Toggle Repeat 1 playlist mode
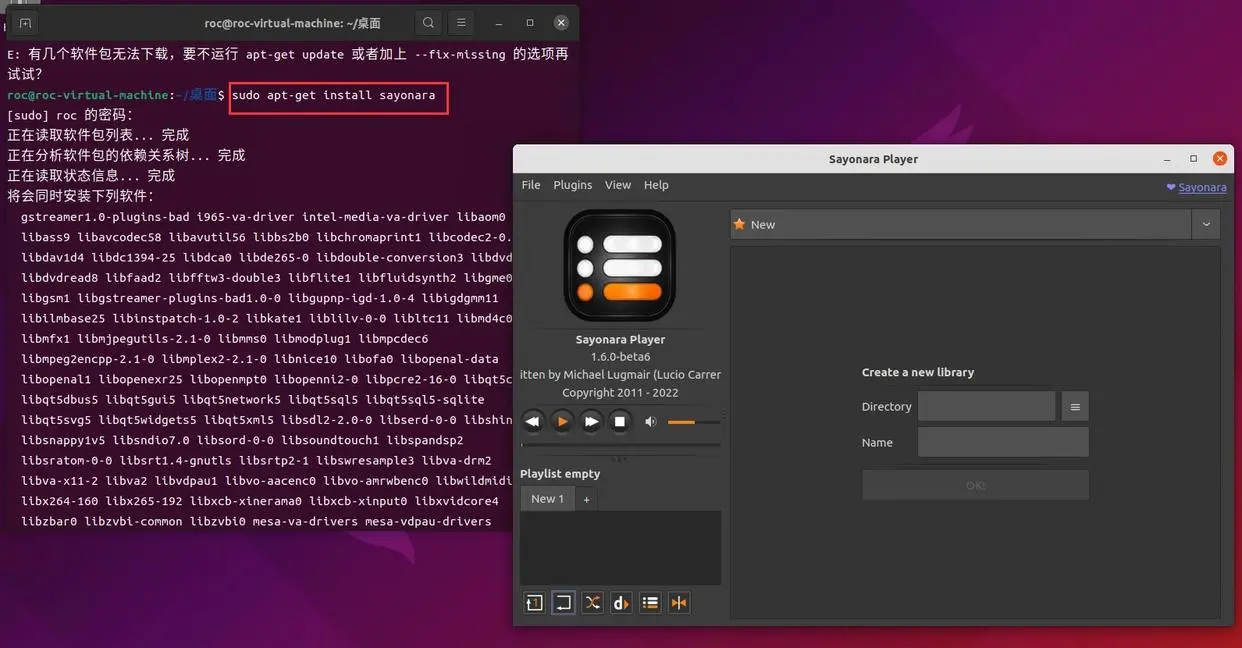 click(x=534, y=602)
